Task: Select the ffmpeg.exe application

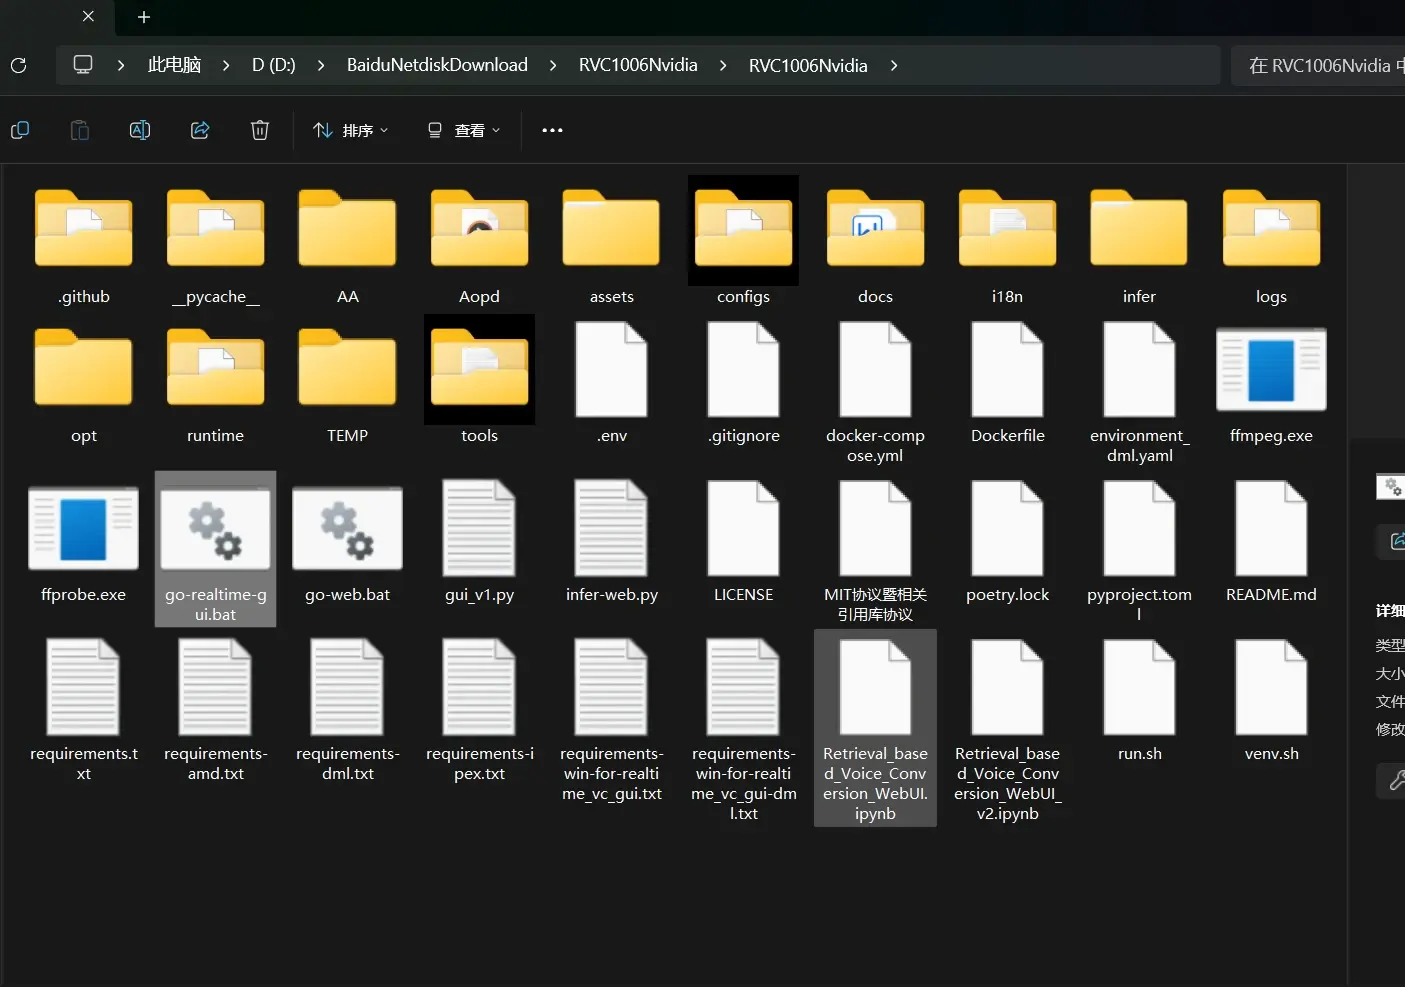Action: 1272,385
